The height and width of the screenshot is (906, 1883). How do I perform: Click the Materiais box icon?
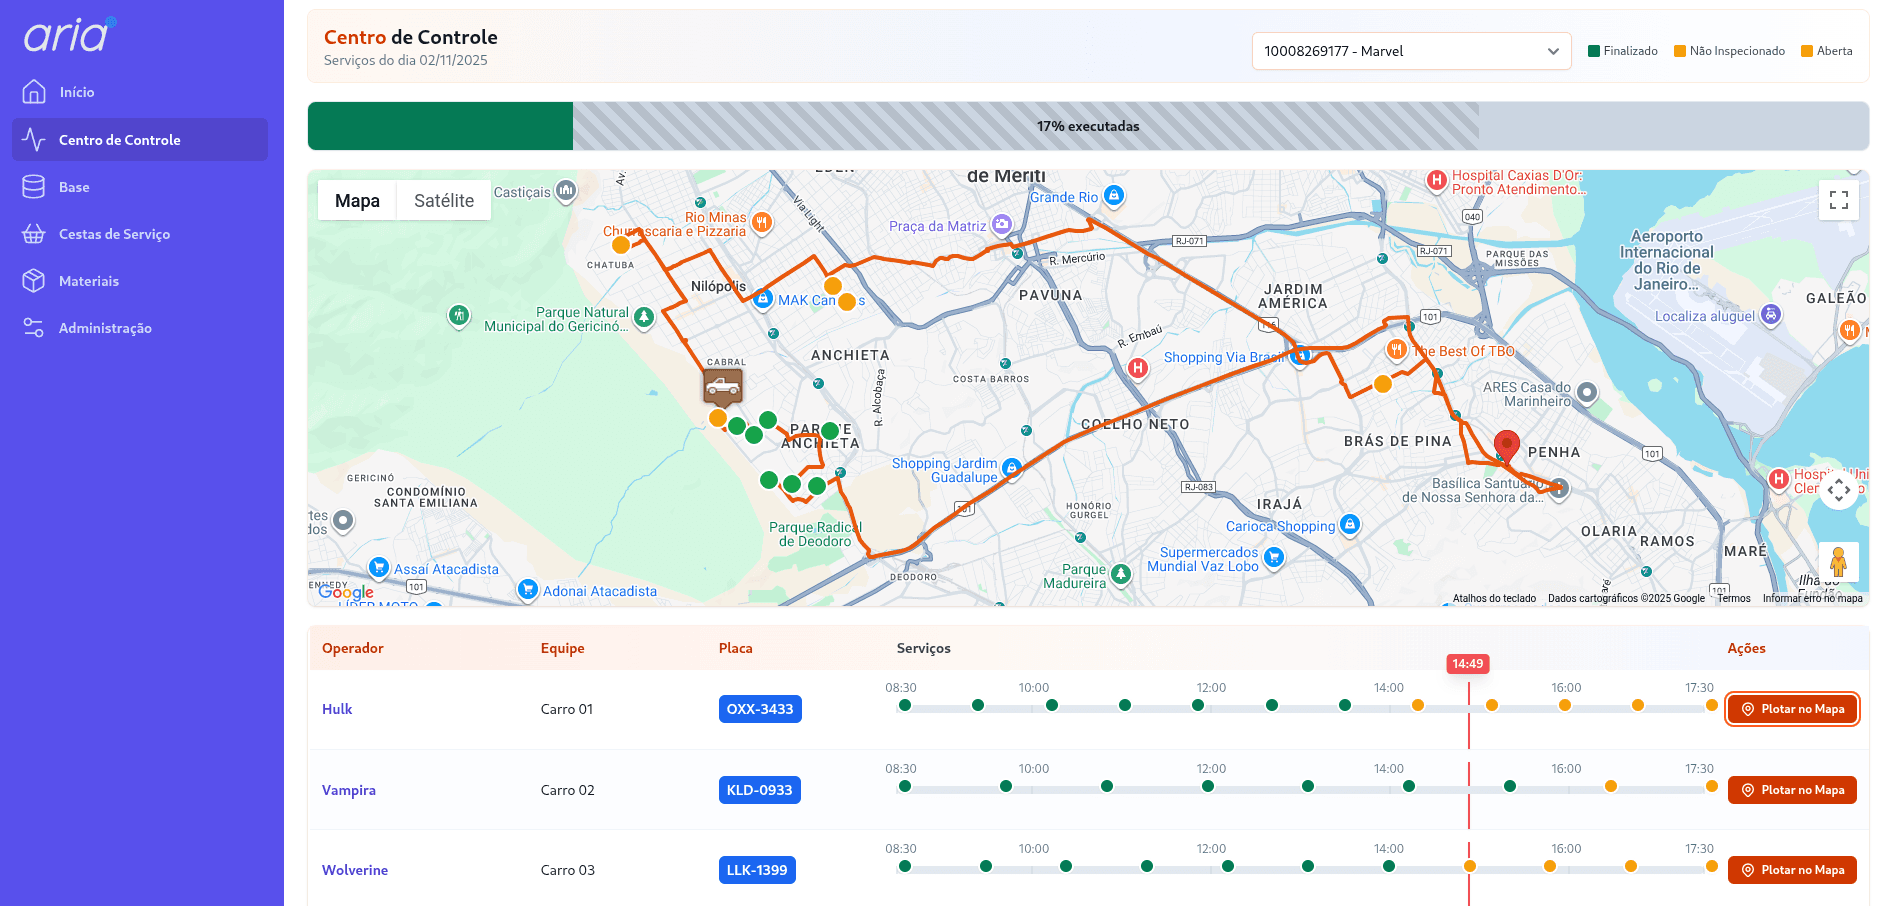click(34, 281)
